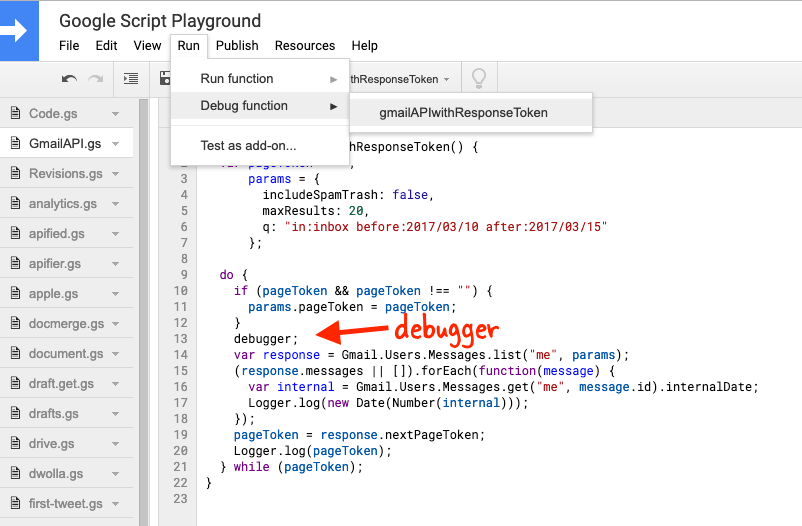Open dropdown arrow for analytics.gs

click(116, 204)
